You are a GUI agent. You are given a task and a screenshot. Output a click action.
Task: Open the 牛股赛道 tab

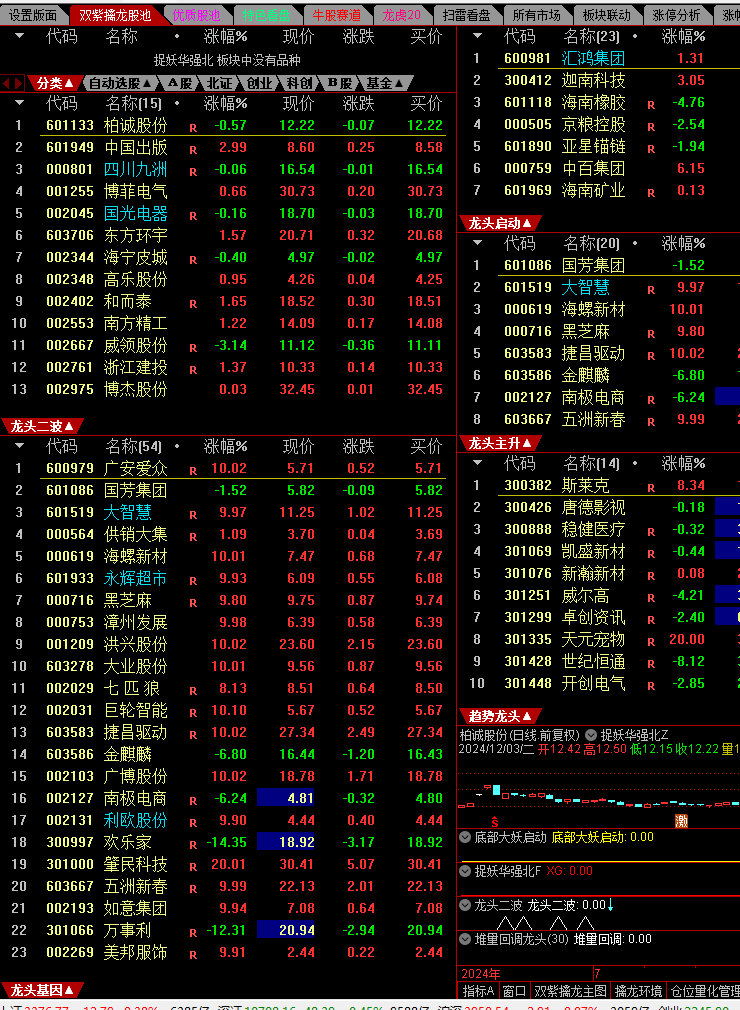pyautogui.click(x=336, y=15)
